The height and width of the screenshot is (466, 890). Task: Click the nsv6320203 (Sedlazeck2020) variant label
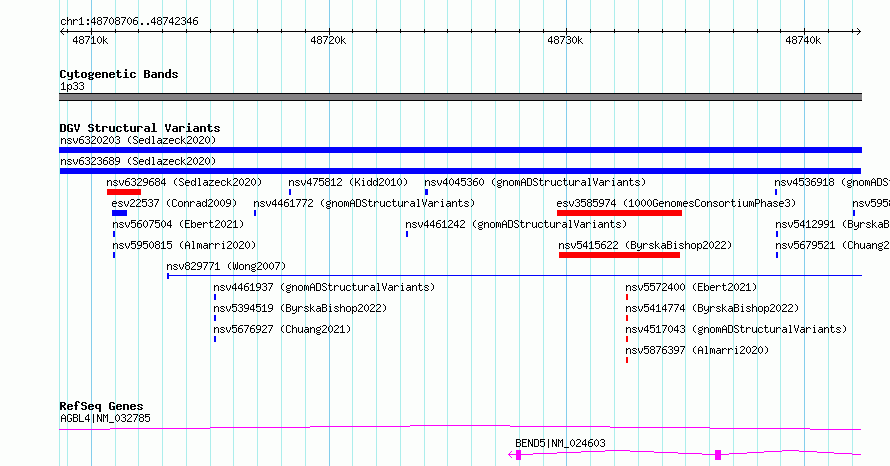point(138,140)
